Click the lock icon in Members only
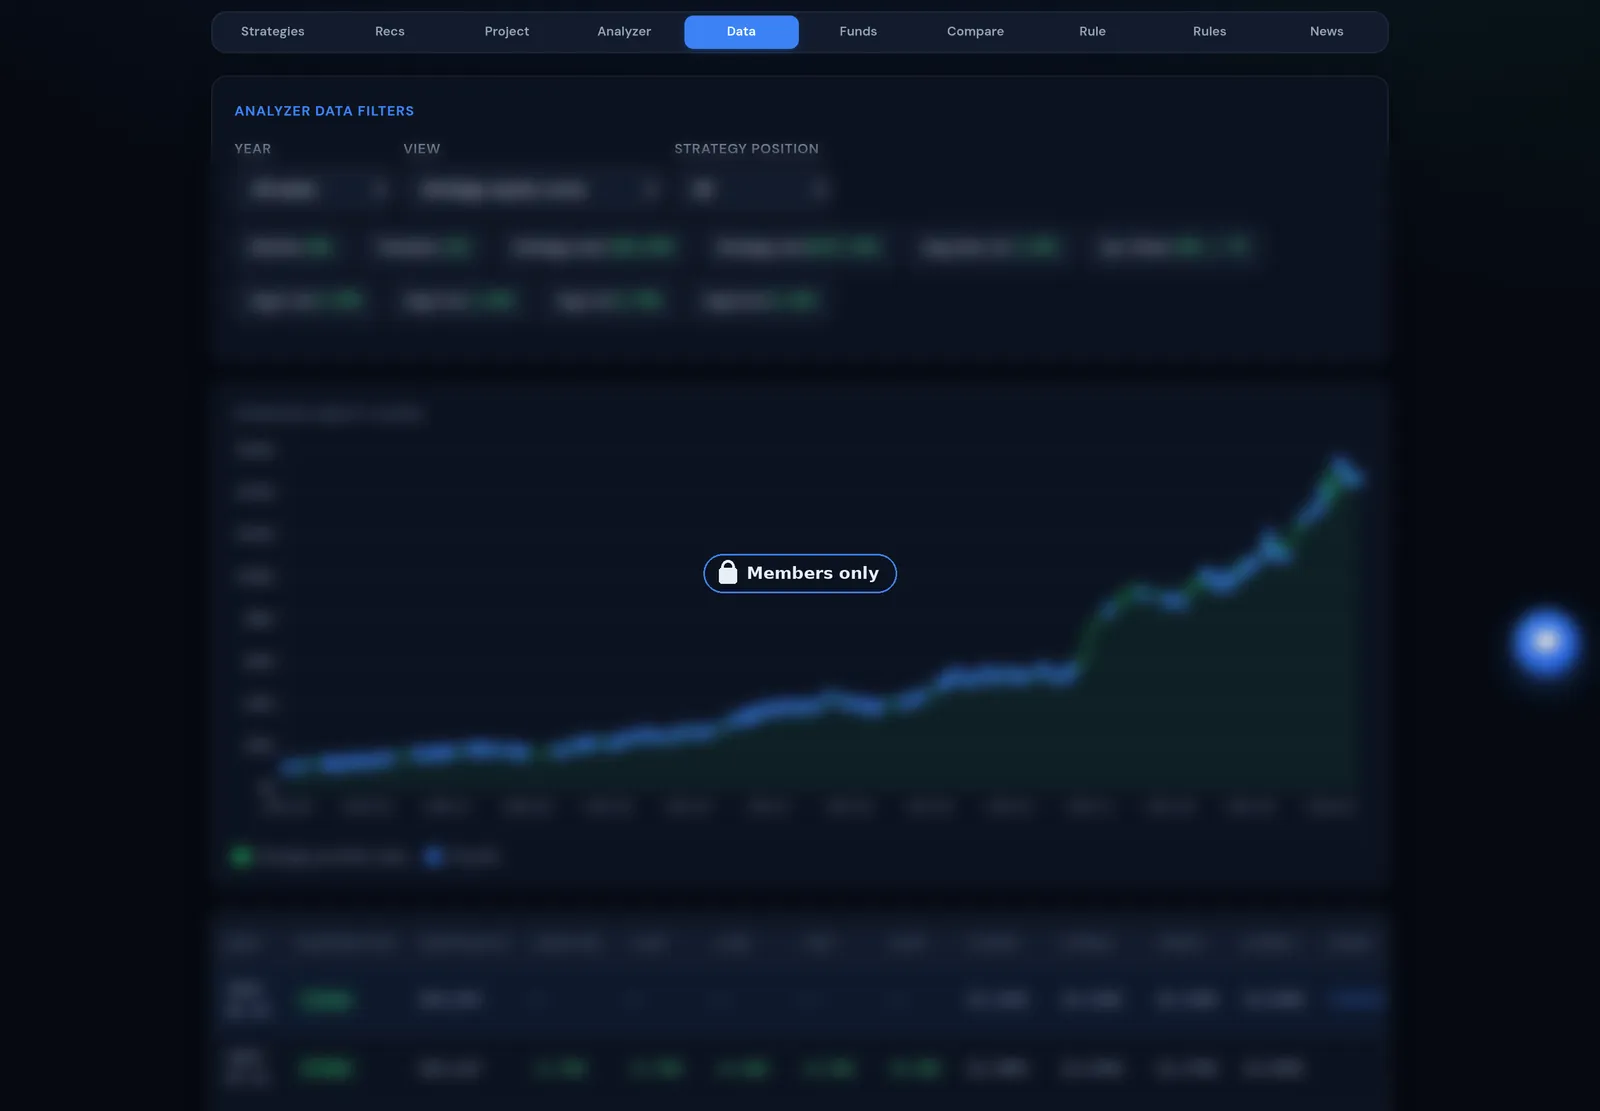This screenshot has height=1111, width=1600. (x=728, y=572)
